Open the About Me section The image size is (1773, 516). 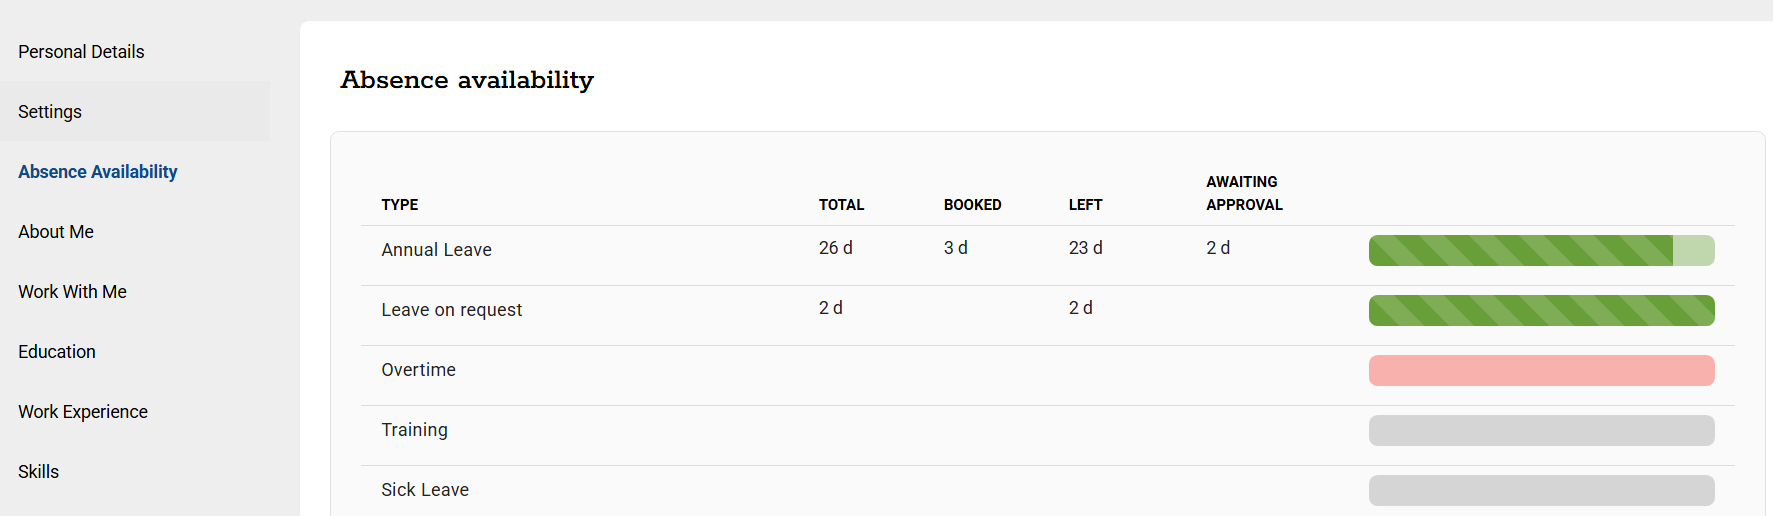pos(56,232)
